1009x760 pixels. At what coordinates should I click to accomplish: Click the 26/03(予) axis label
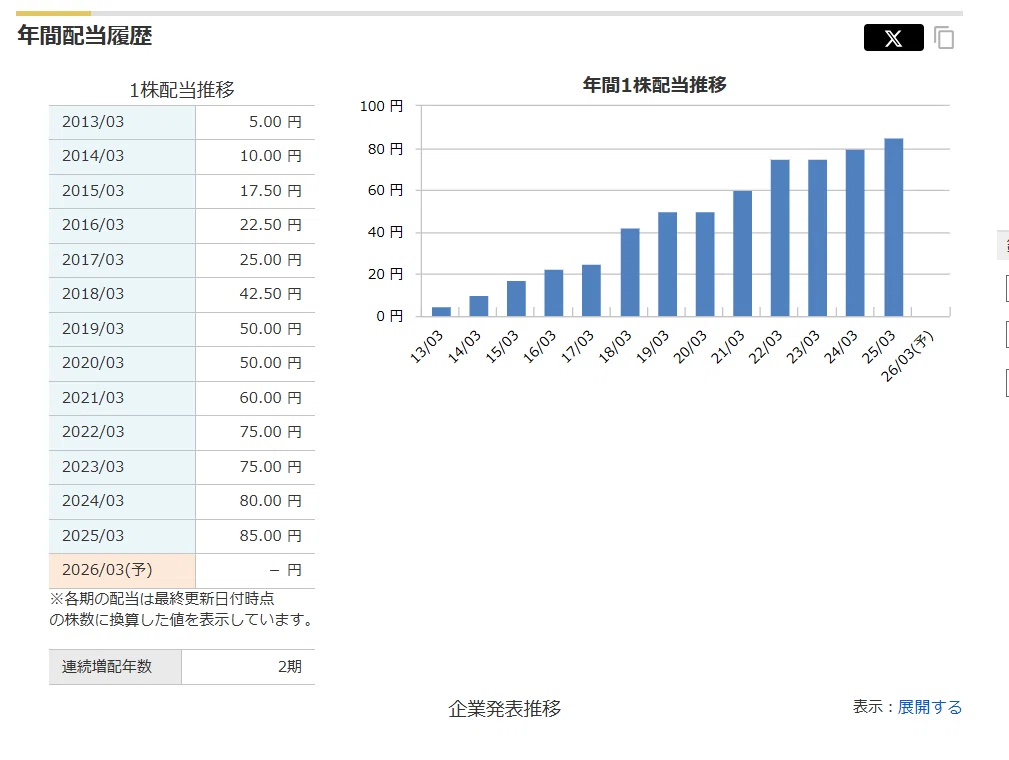[907, 356]
